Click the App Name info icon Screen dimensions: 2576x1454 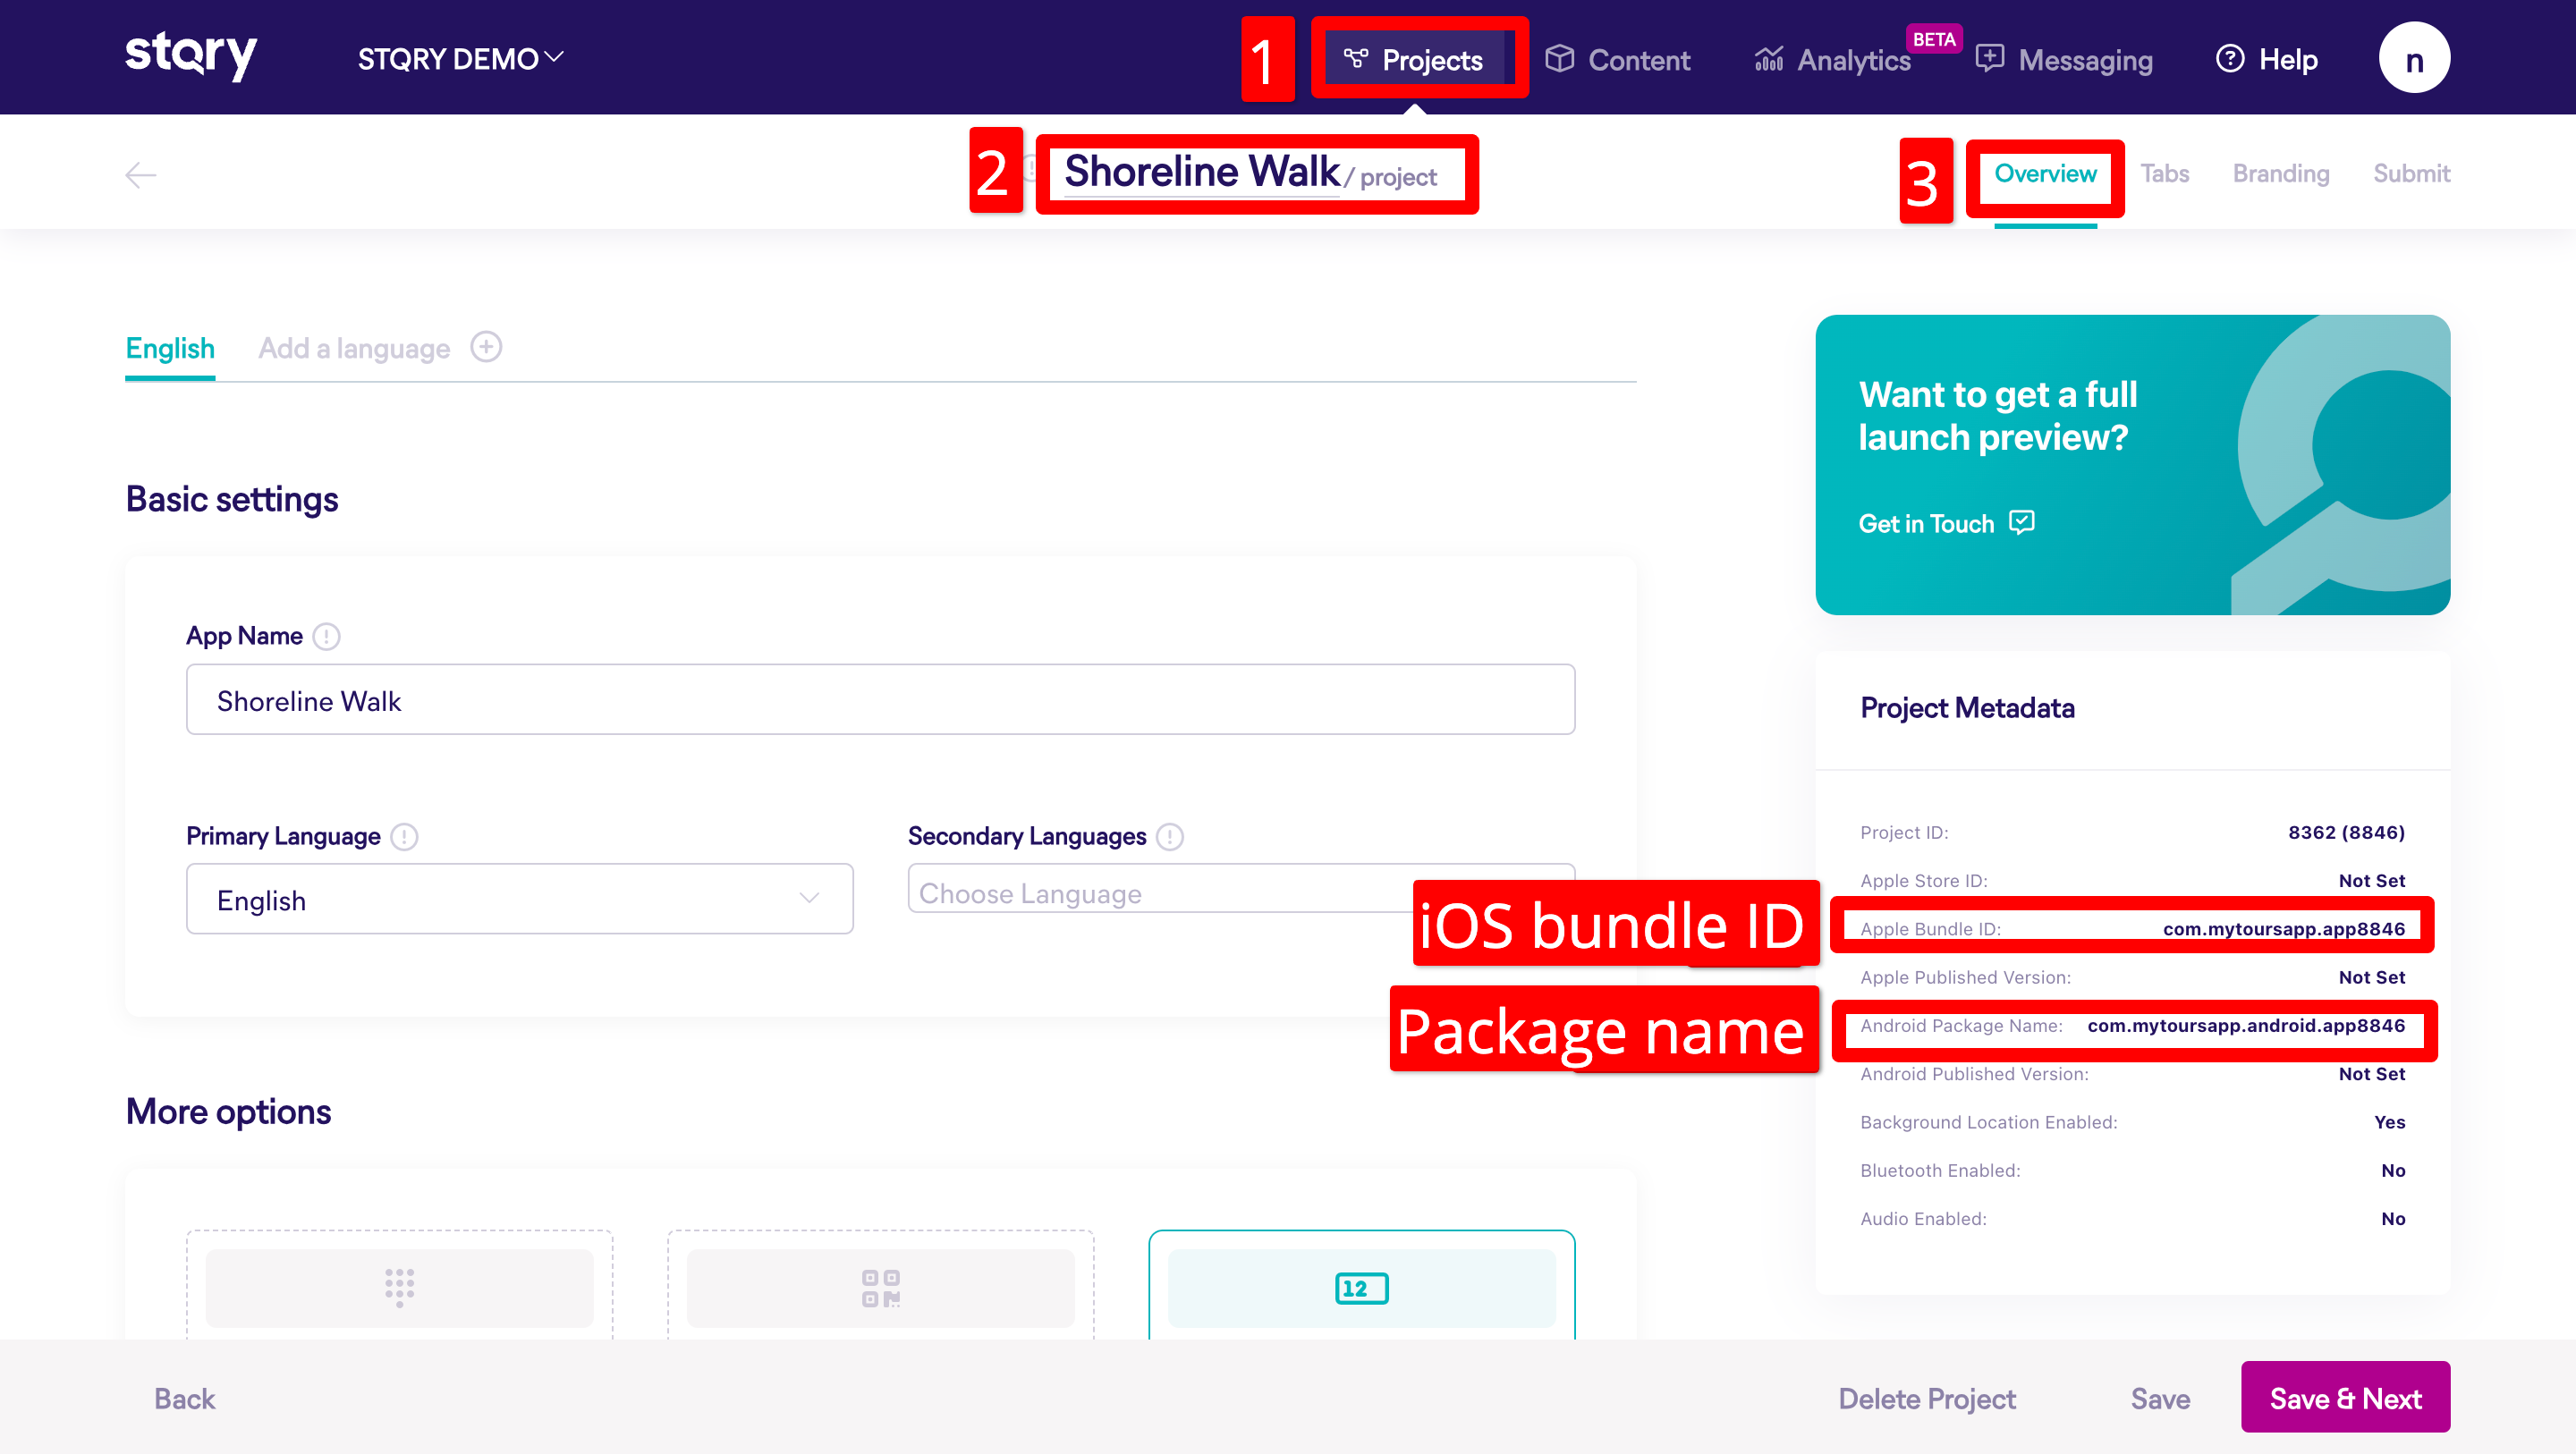(x=326, y=637)
